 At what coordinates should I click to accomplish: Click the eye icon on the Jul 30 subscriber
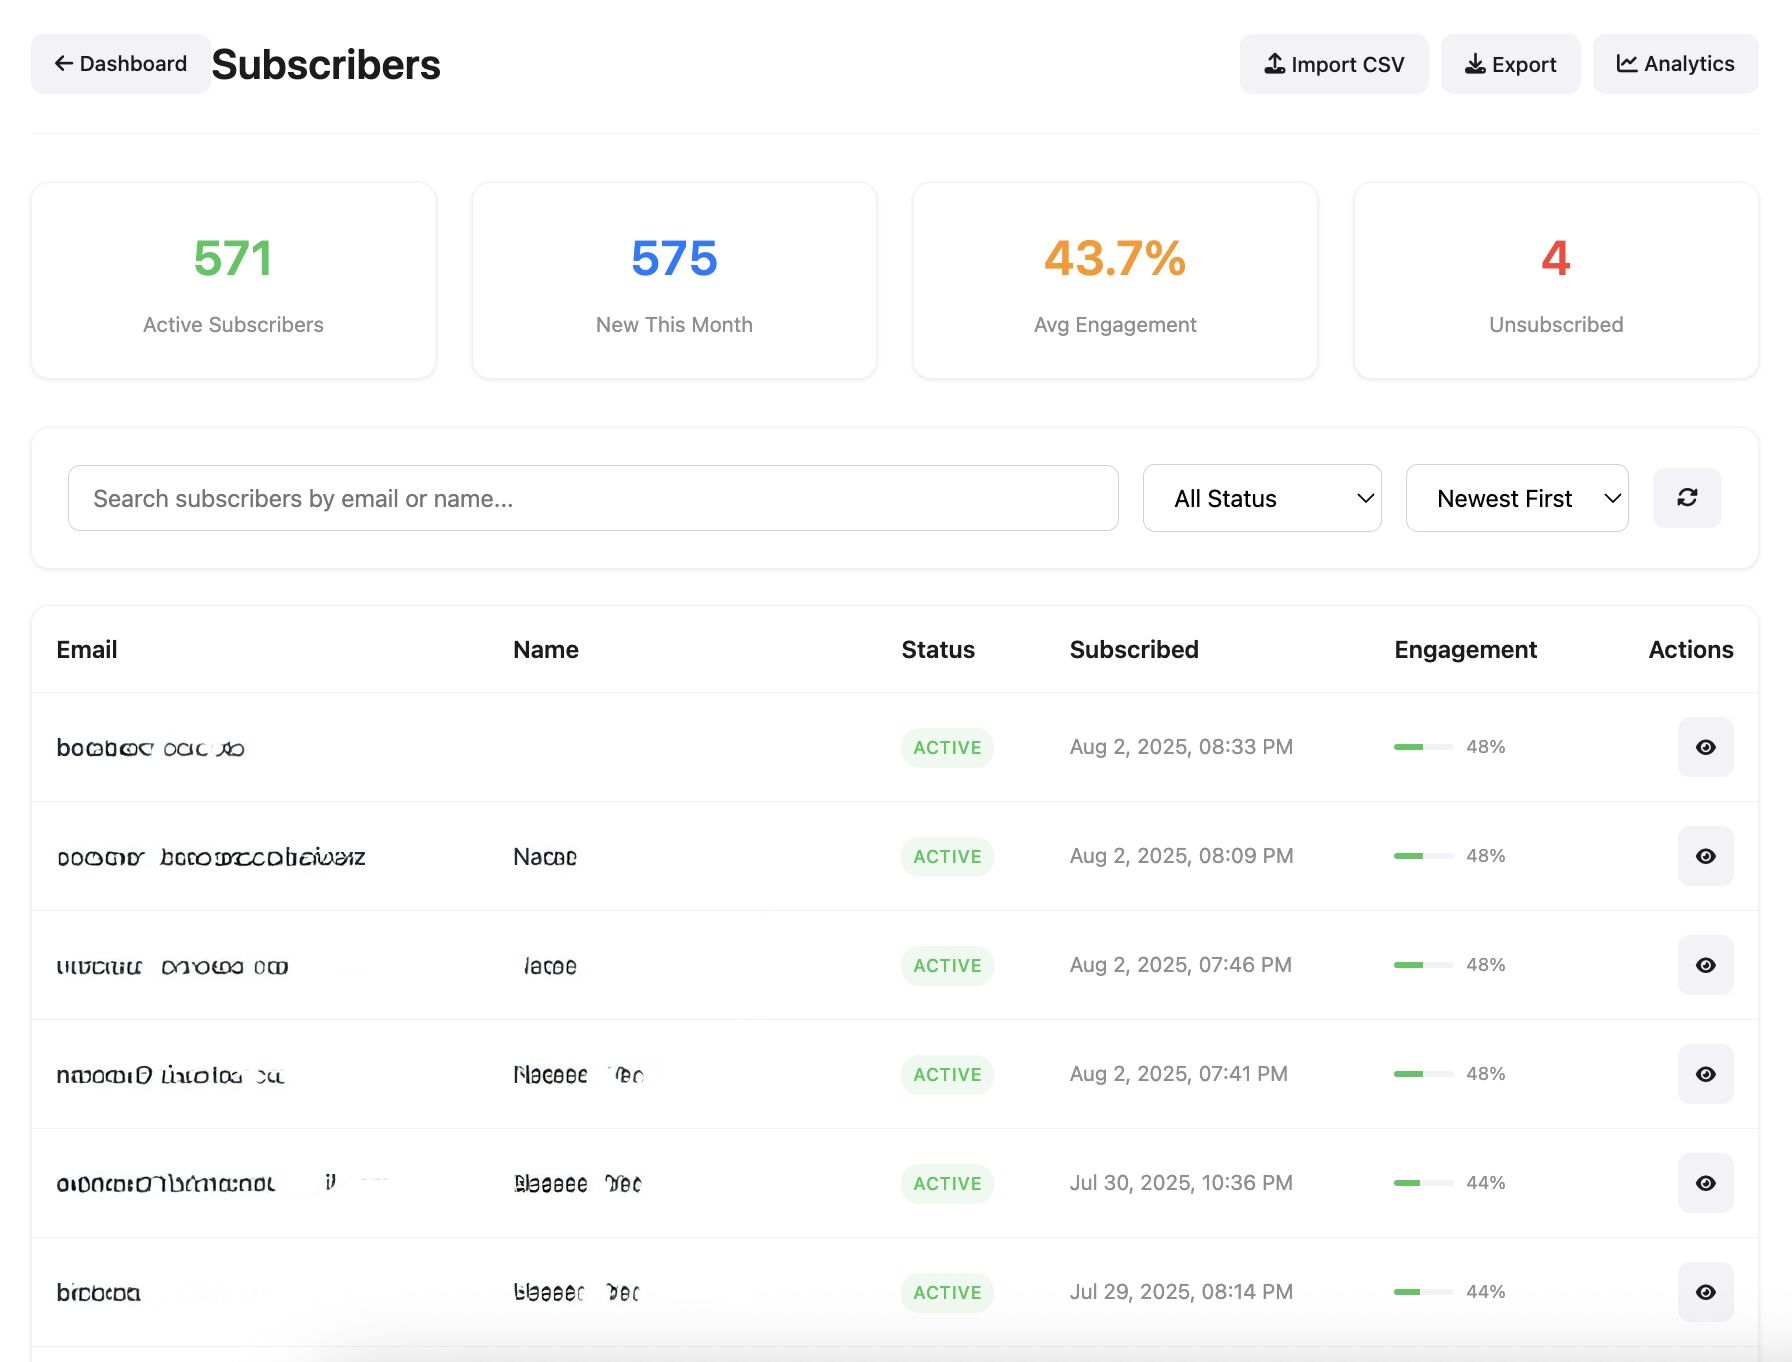click(x=1705, y=1183)
